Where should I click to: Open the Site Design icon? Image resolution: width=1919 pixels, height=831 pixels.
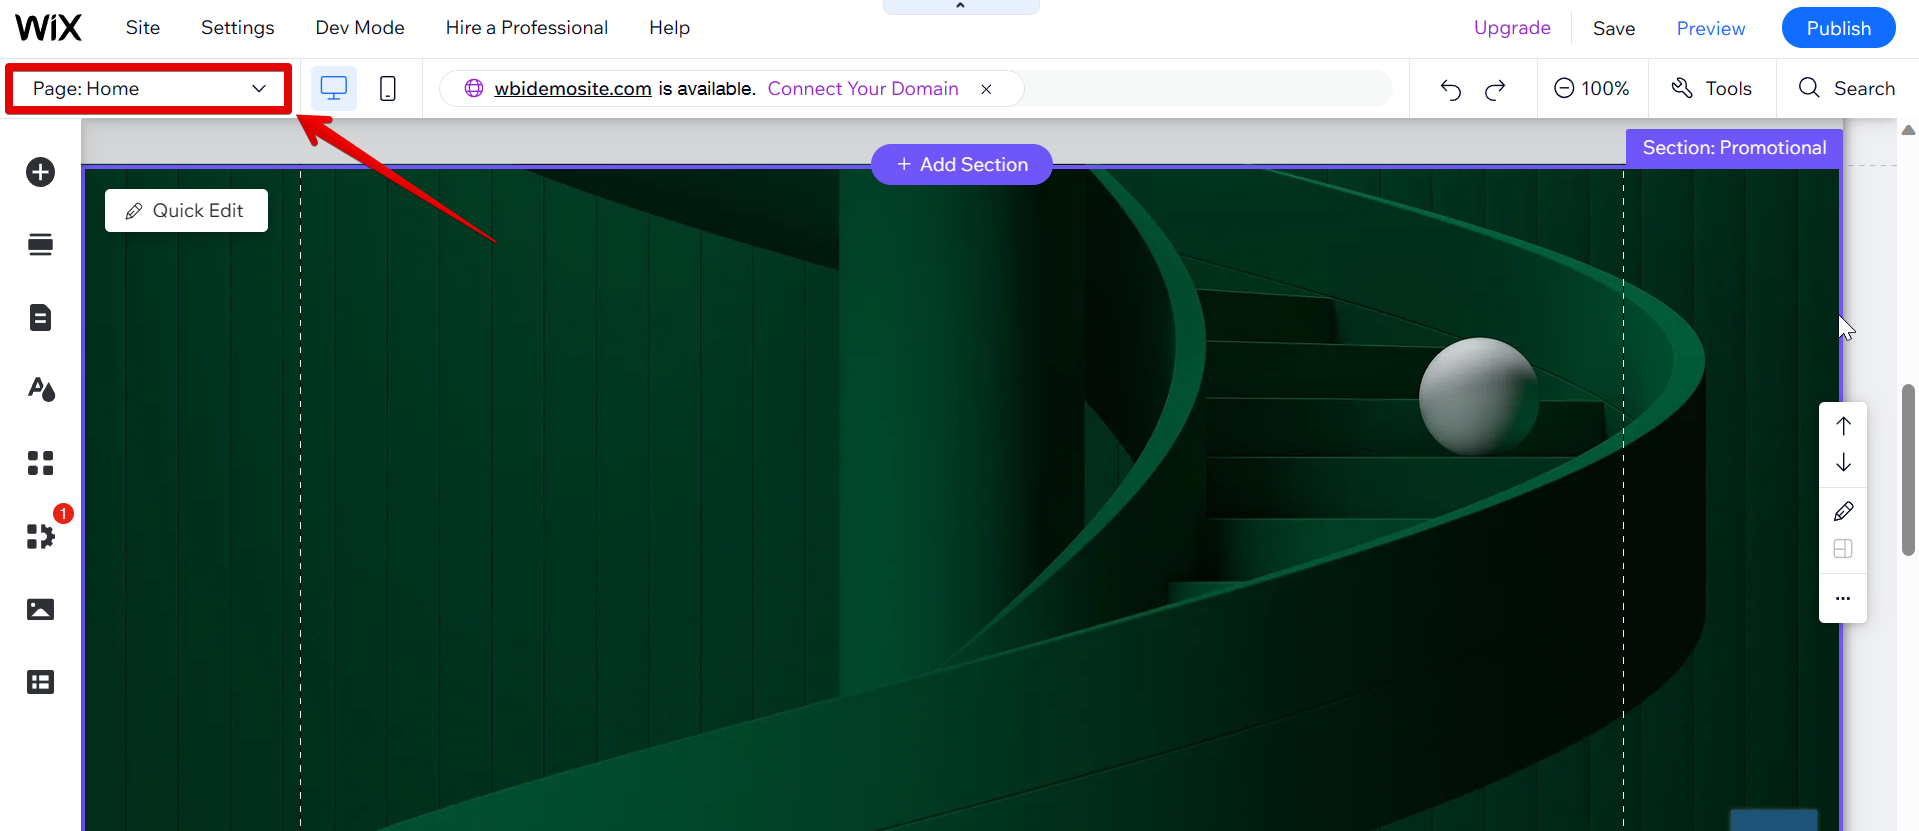(40, 390)
